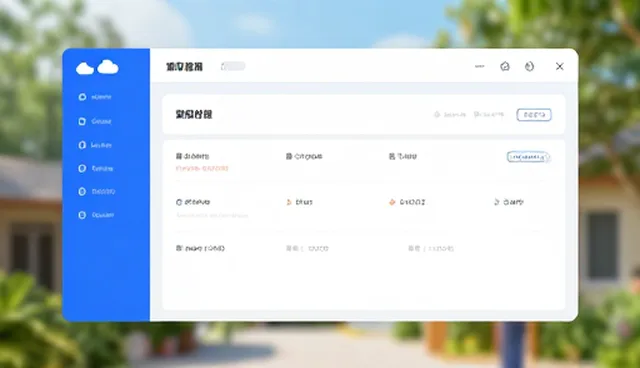Viewport: 640px width, 368px height.
Task: Open the fifth sidebar menu item
Action: [97, 191]
